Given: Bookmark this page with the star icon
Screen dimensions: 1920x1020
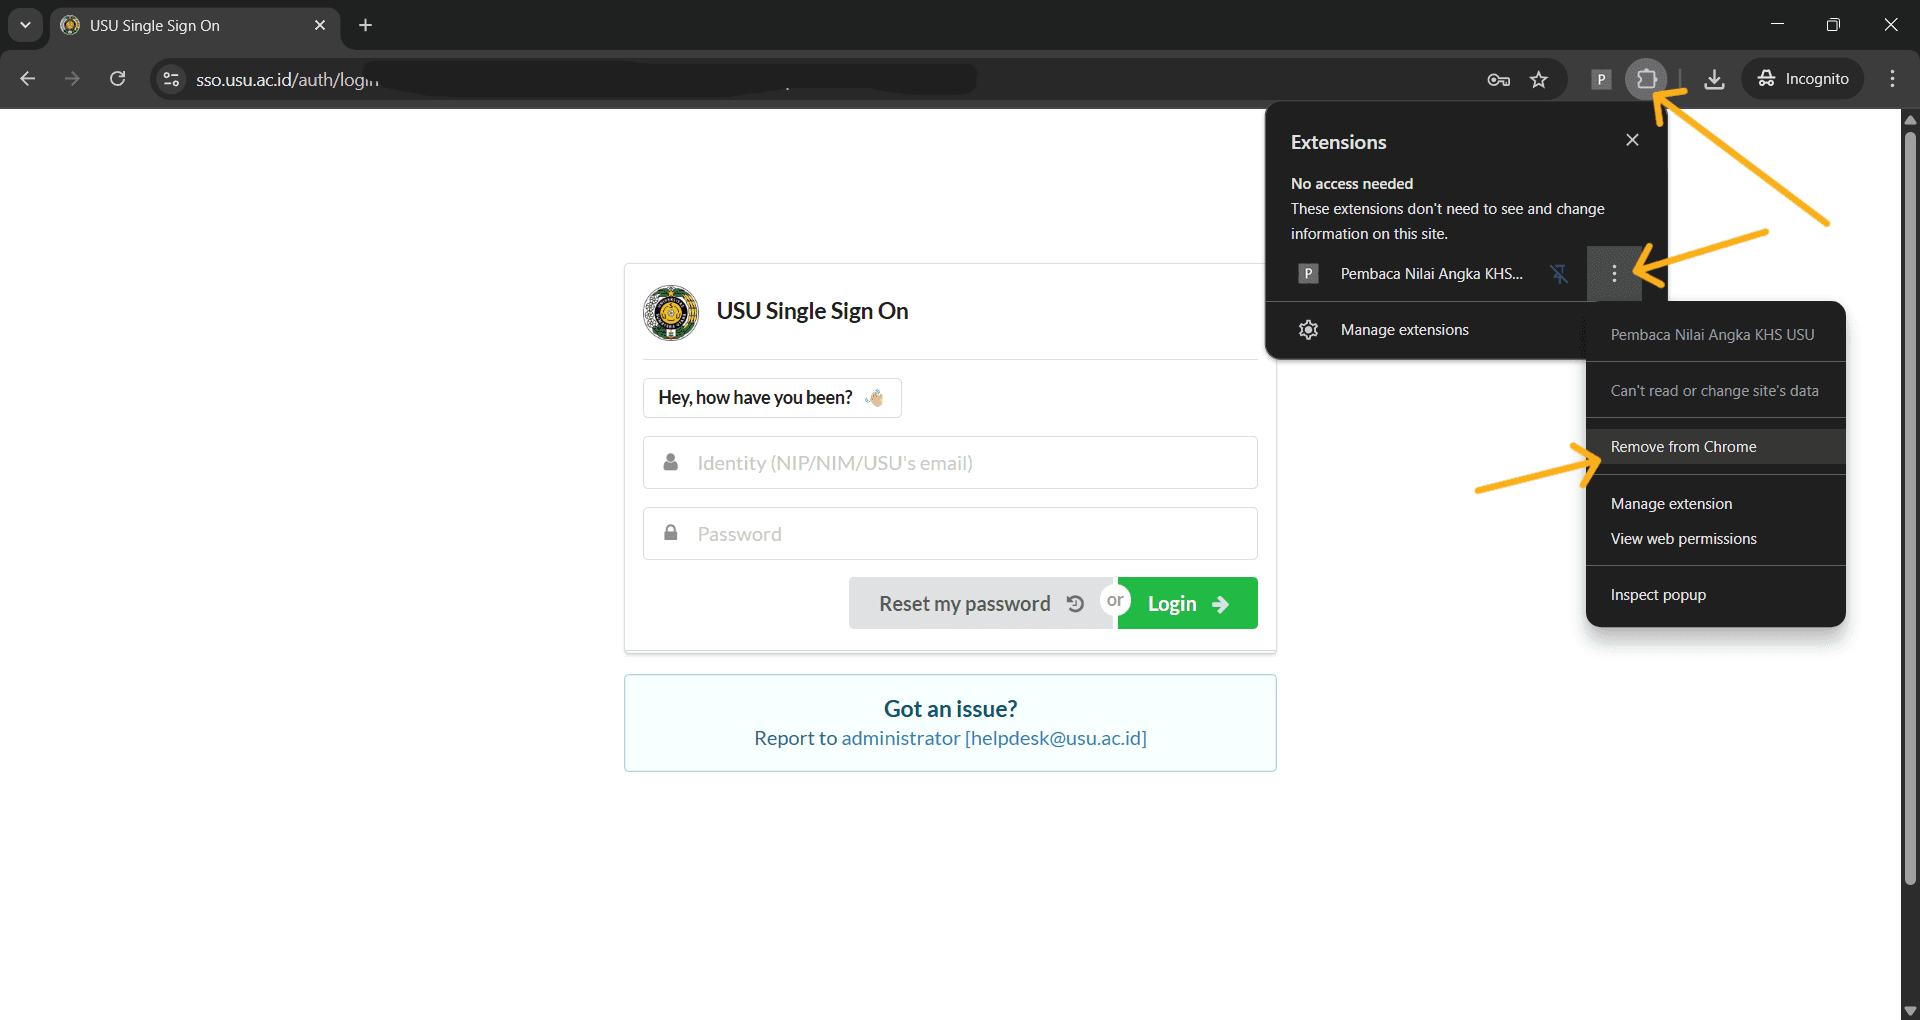Looking at the screenshot, I should 1539,79.
